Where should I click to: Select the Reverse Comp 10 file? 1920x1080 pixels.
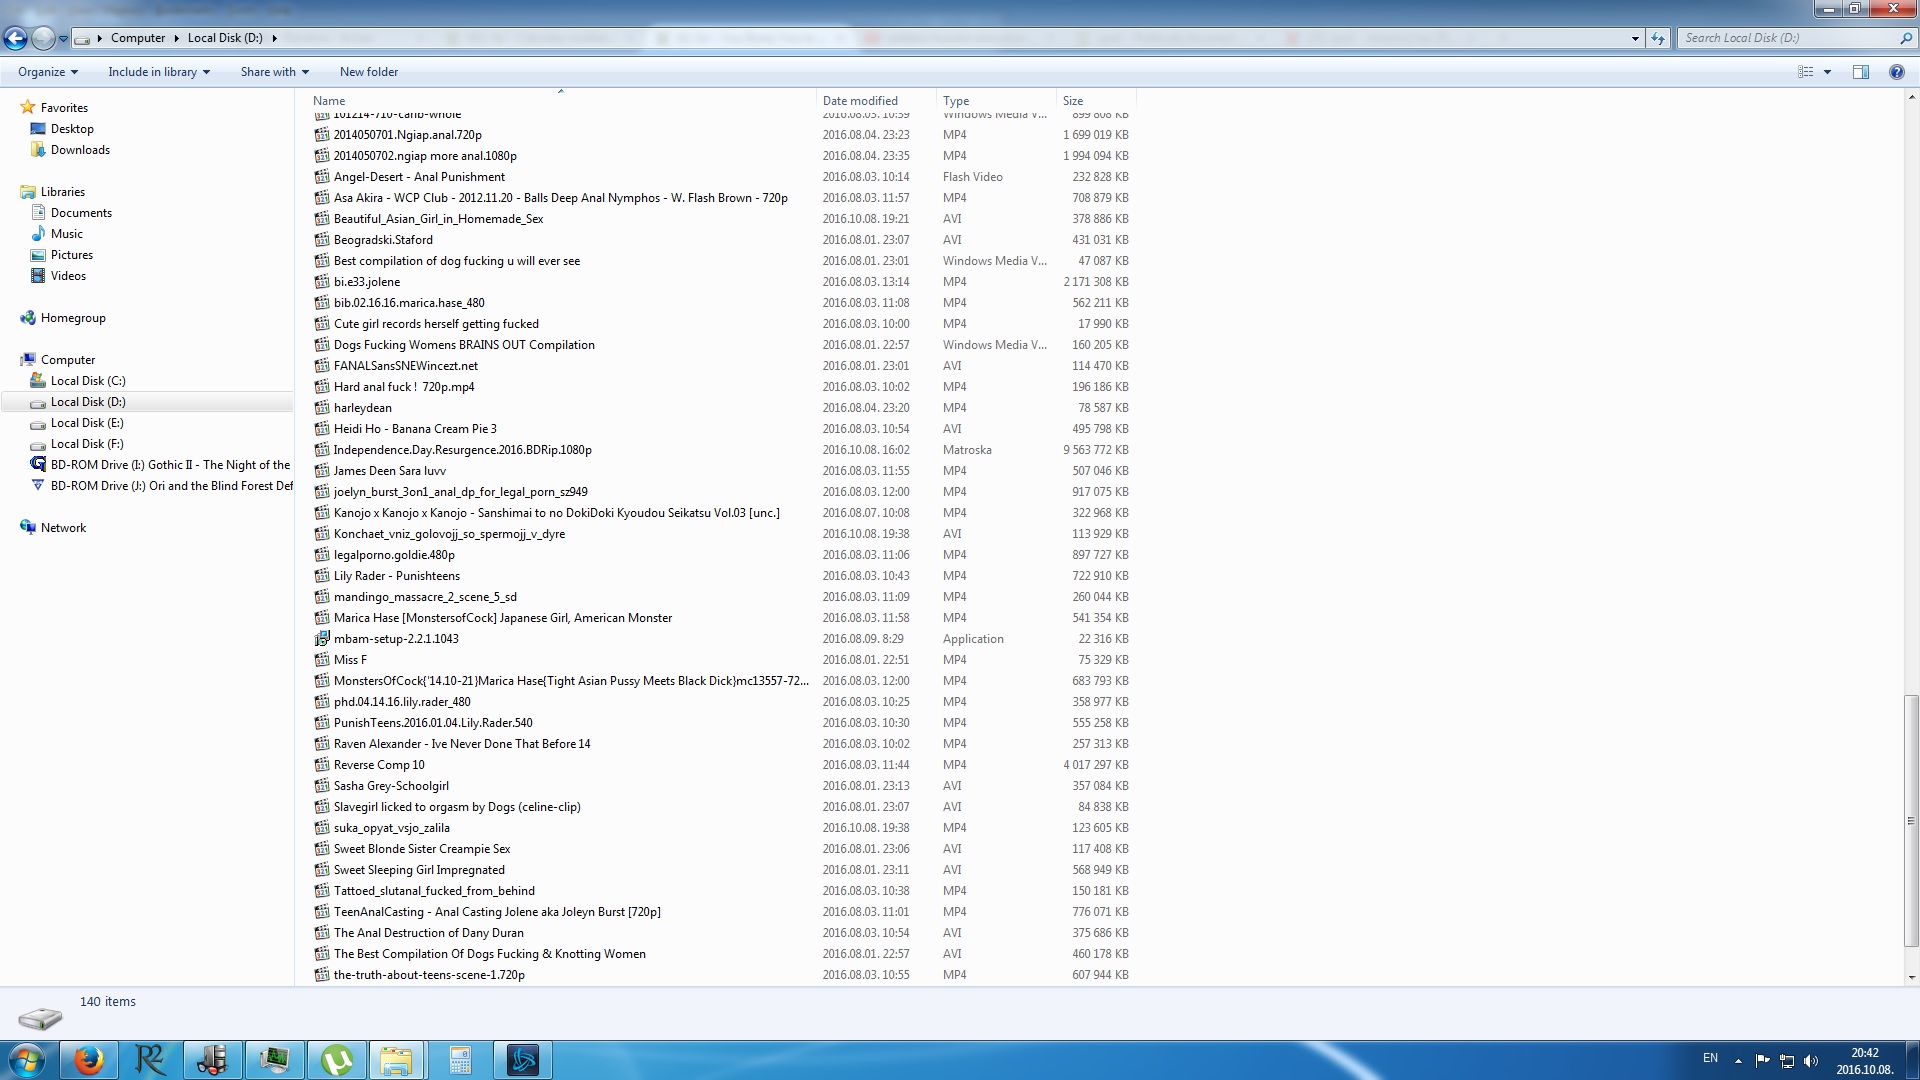click(379, 765)
